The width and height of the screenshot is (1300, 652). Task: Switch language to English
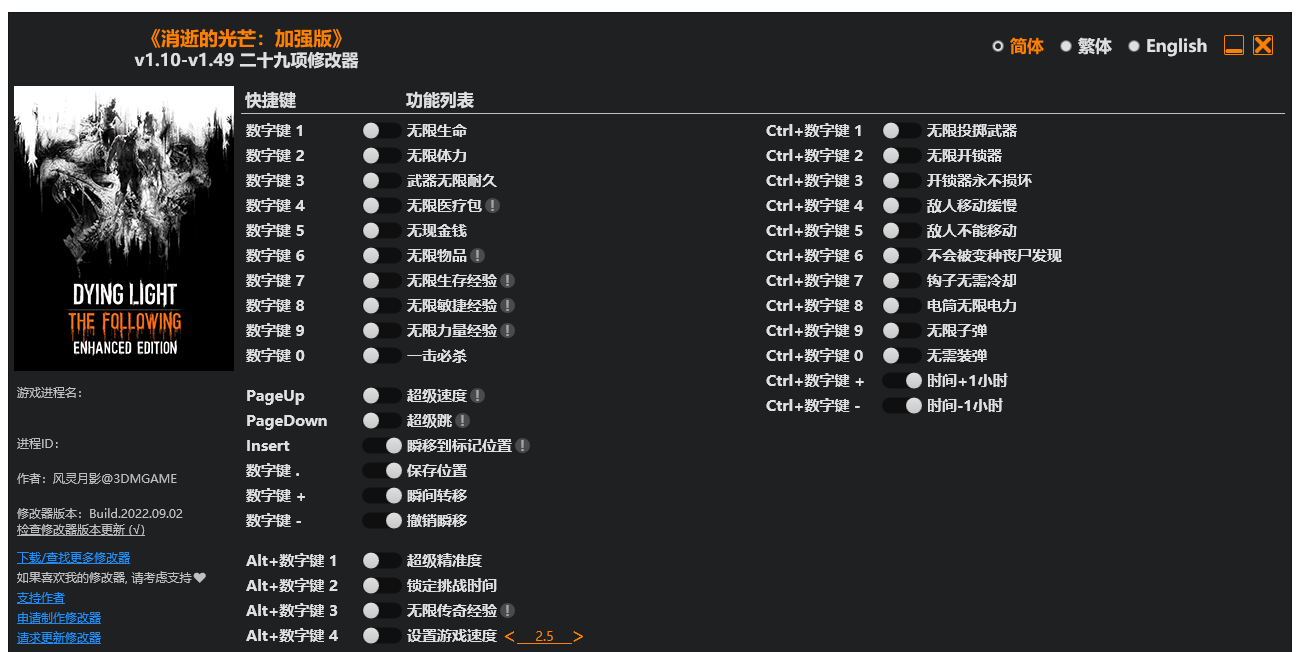[x=1168, y=46]
